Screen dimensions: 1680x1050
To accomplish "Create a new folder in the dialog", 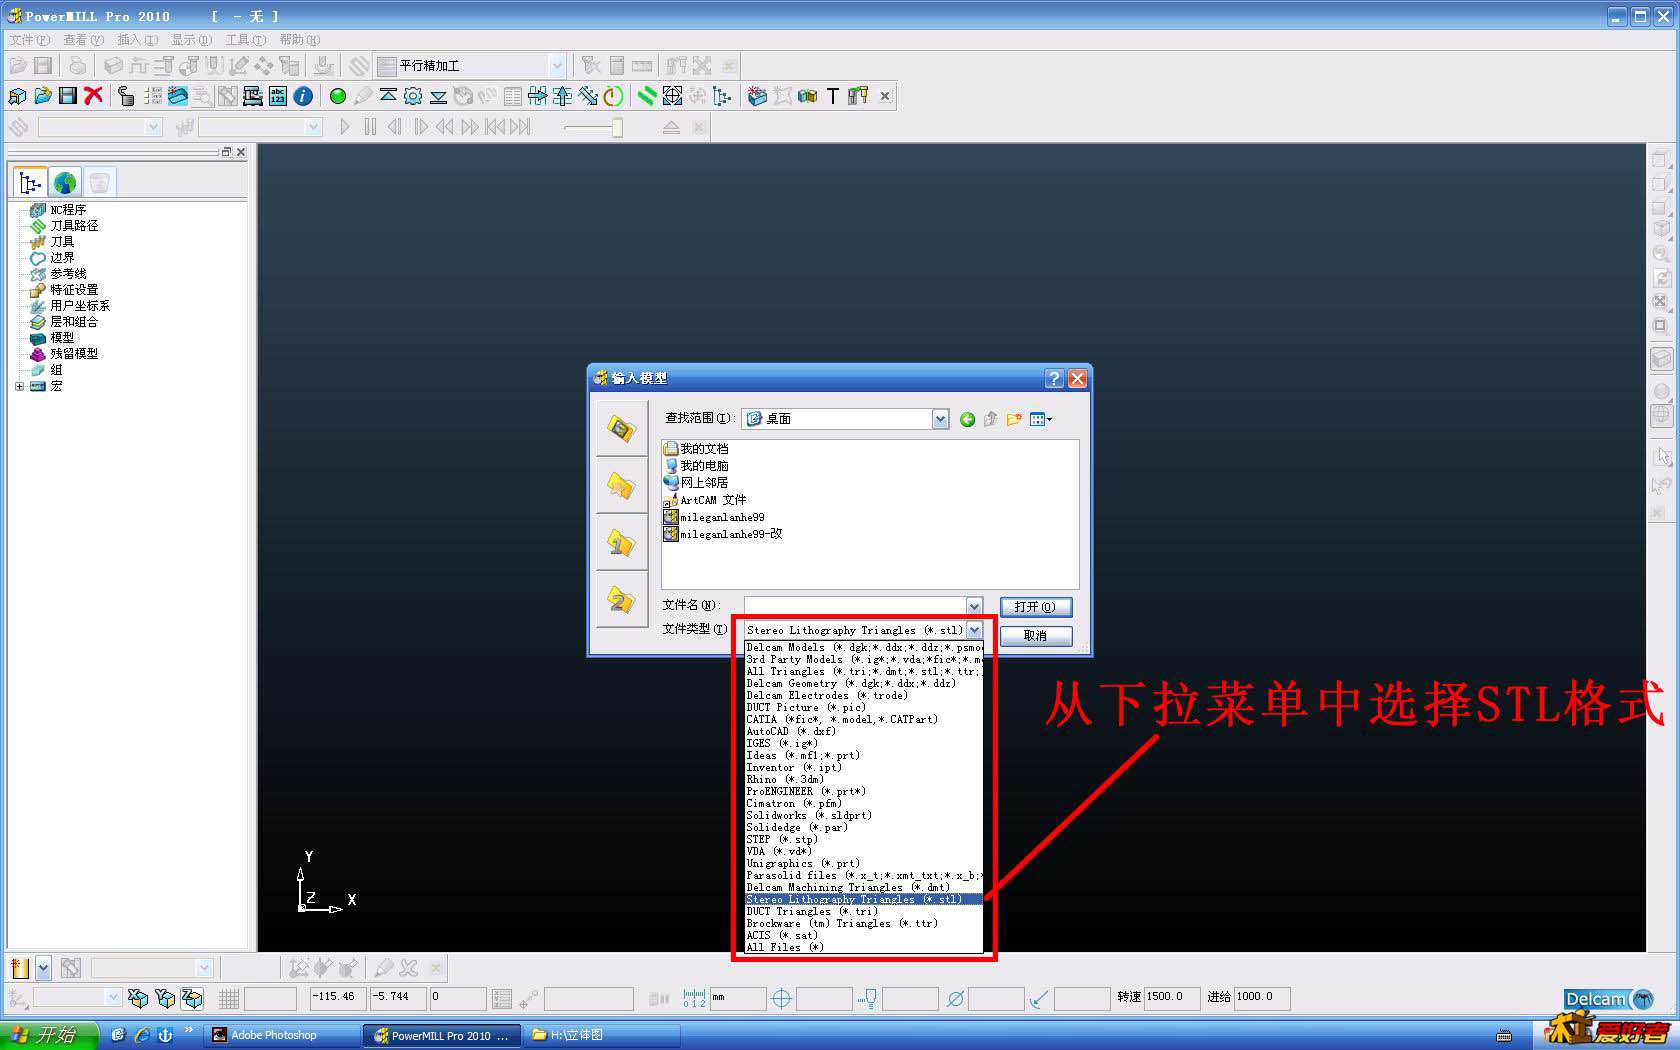I will [x=1014, y=419].
